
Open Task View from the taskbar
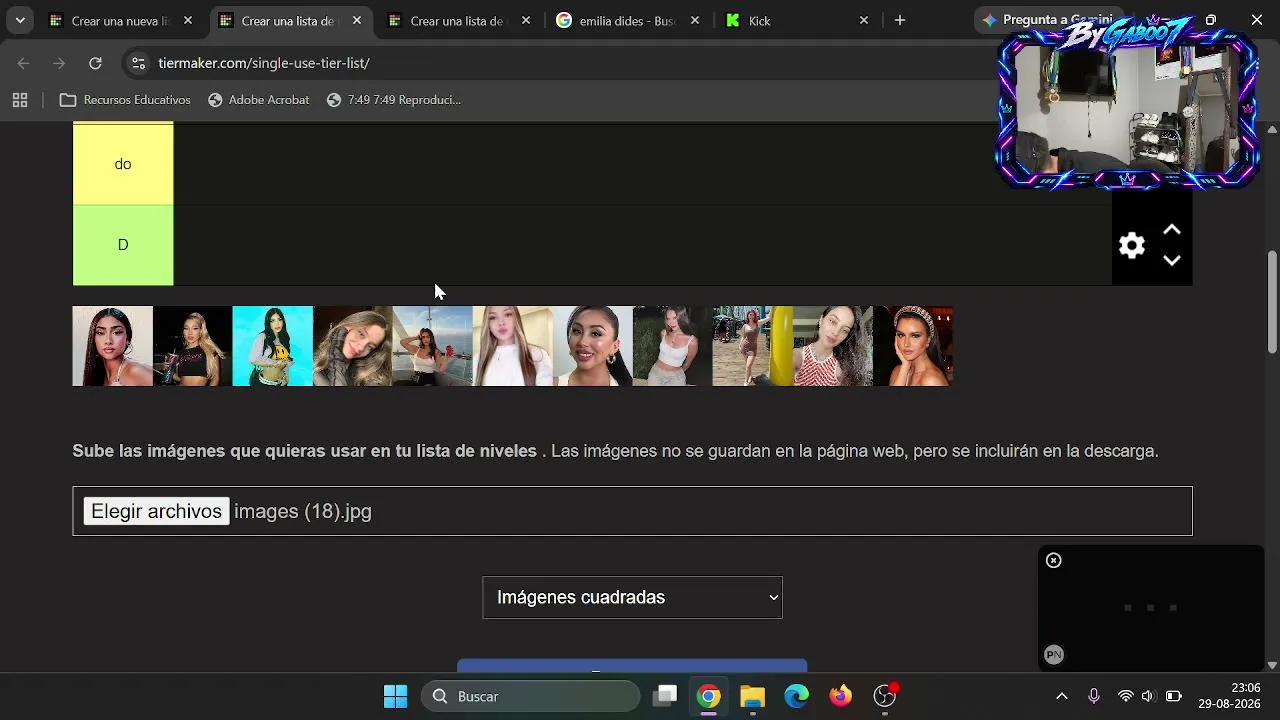(x=665, y=696)
